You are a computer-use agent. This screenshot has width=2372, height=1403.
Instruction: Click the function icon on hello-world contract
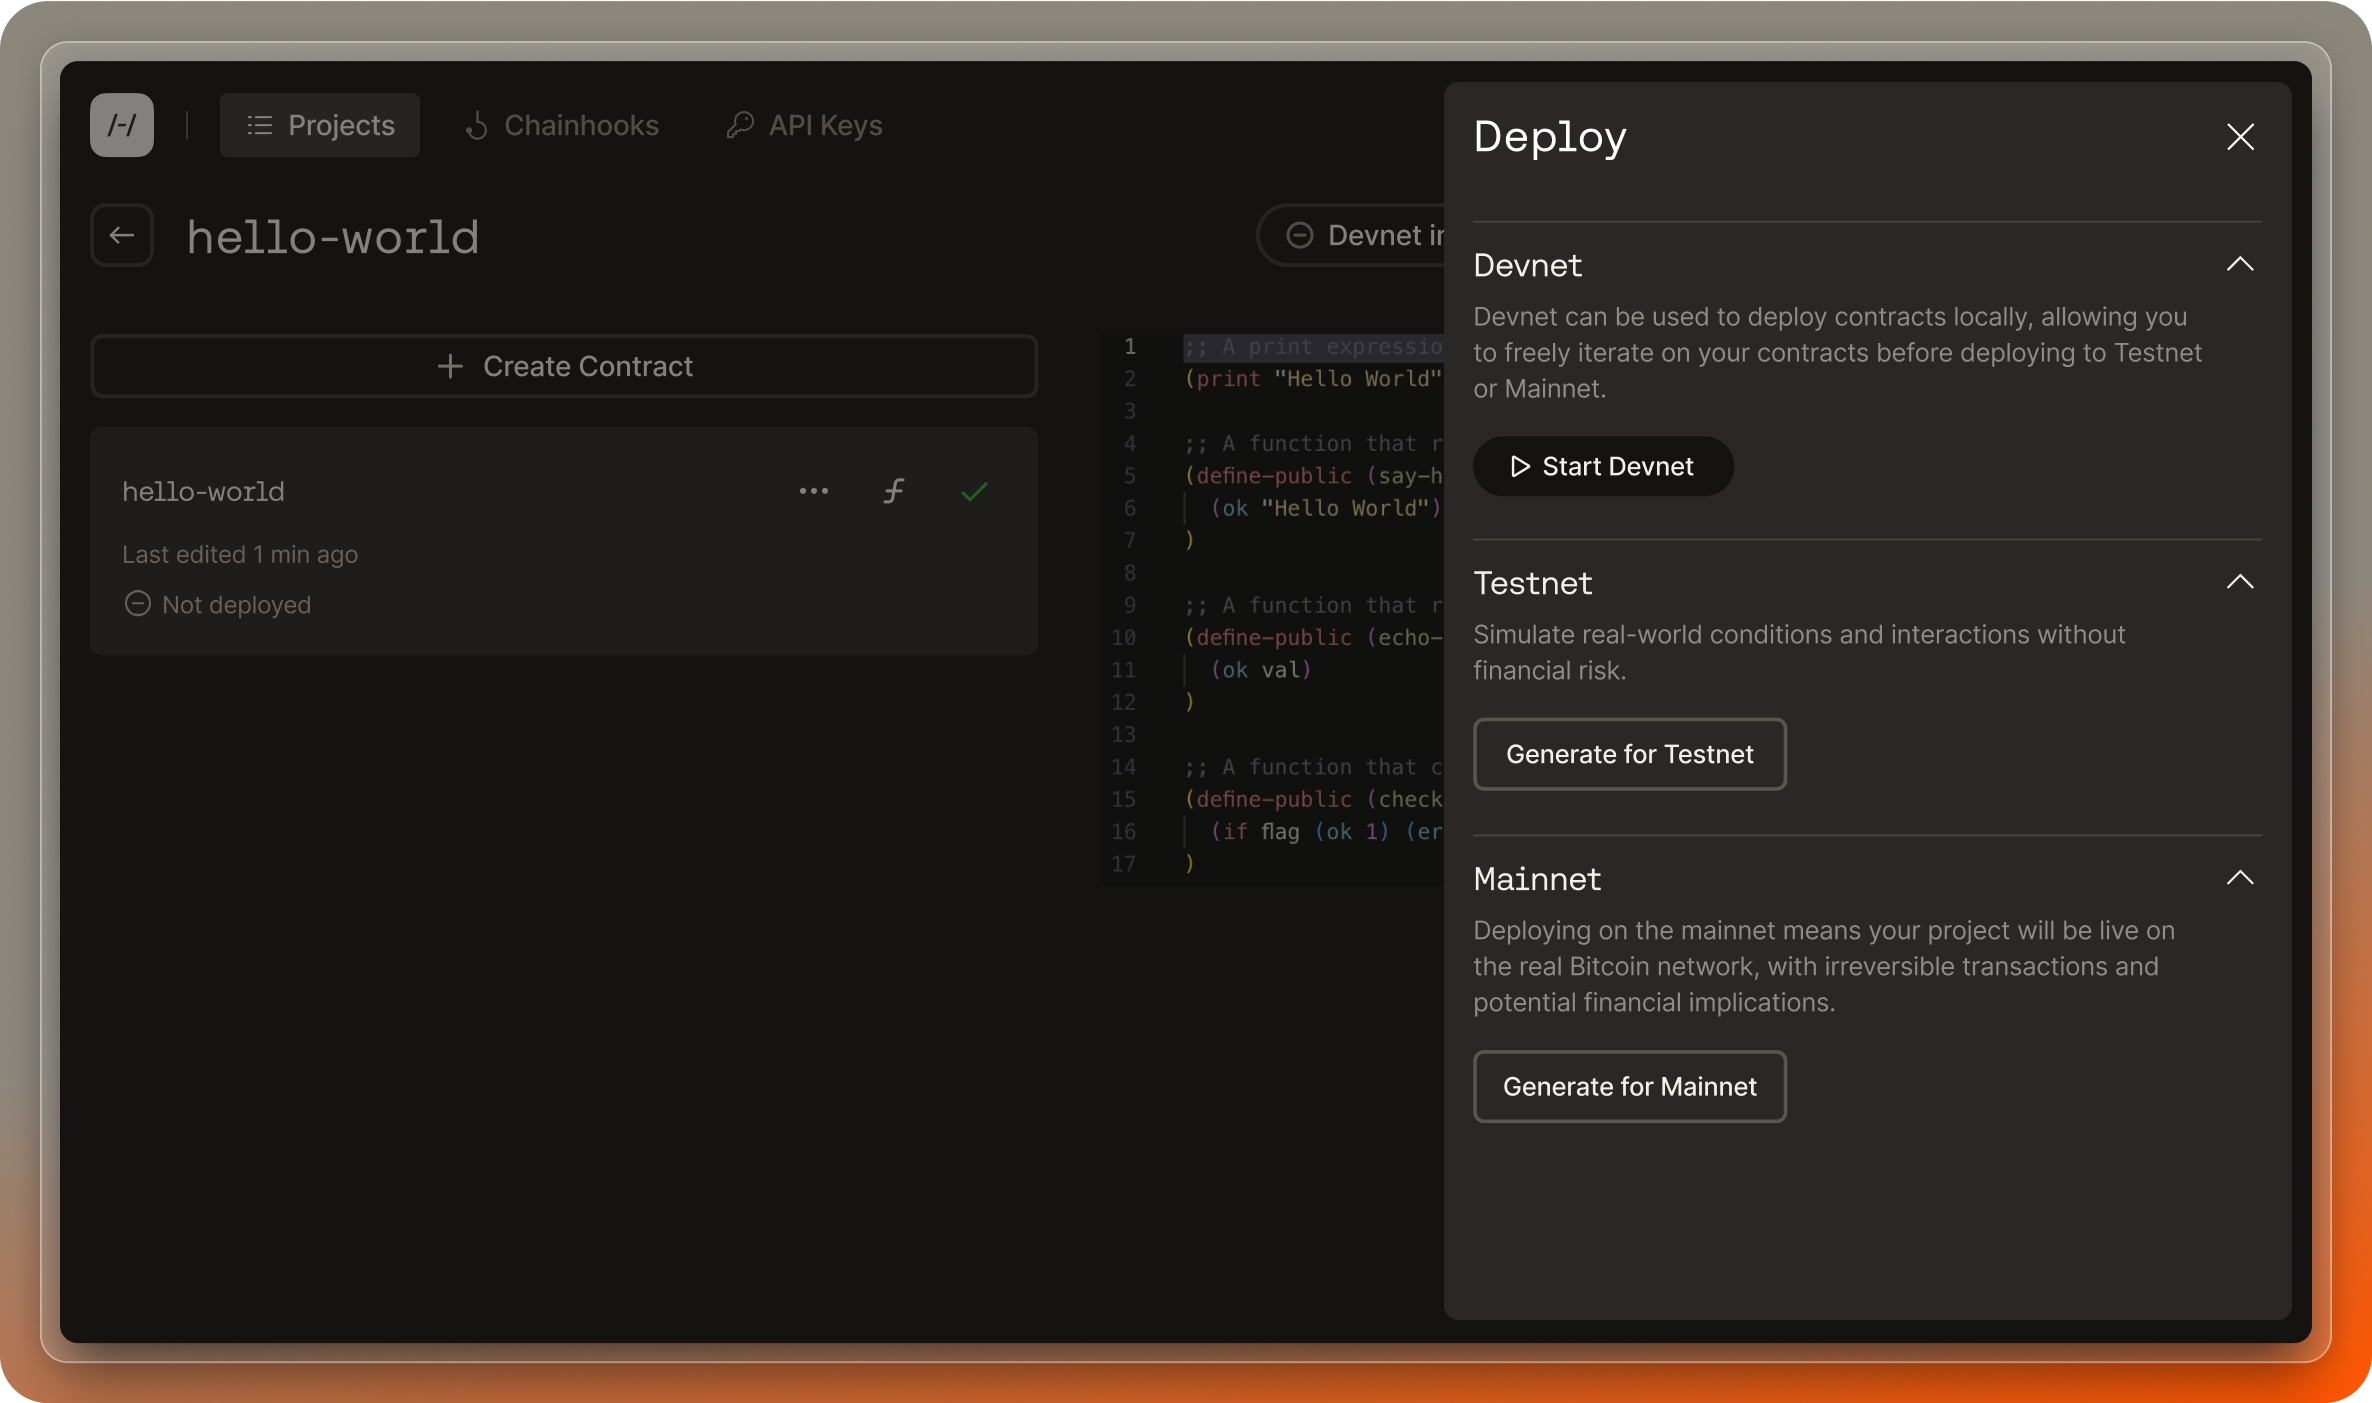pyautogui.click(x=893, y=489)
